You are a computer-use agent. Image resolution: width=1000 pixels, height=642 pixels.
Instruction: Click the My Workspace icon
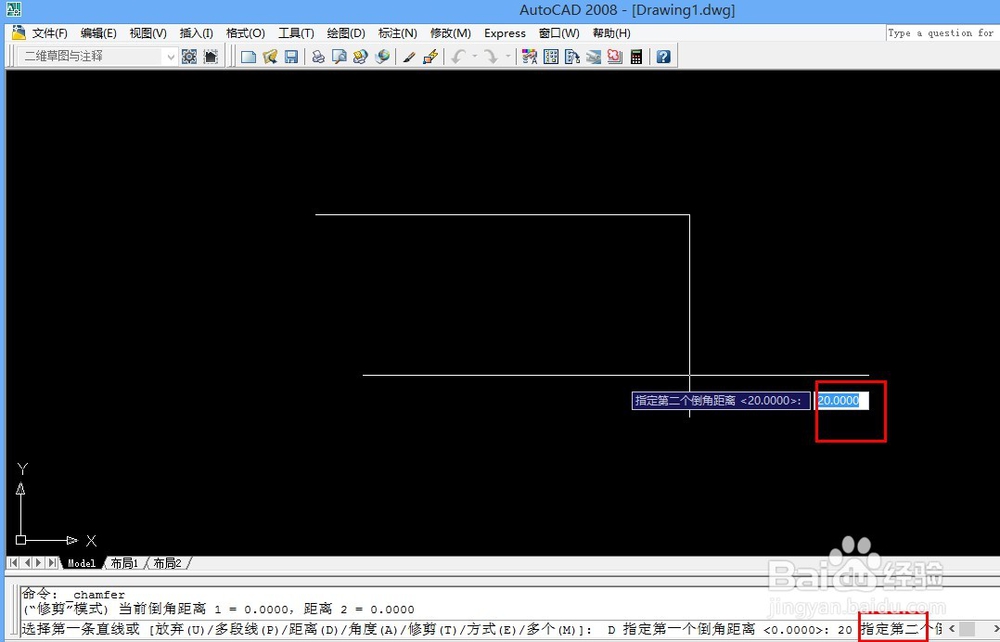click(211, 57)
